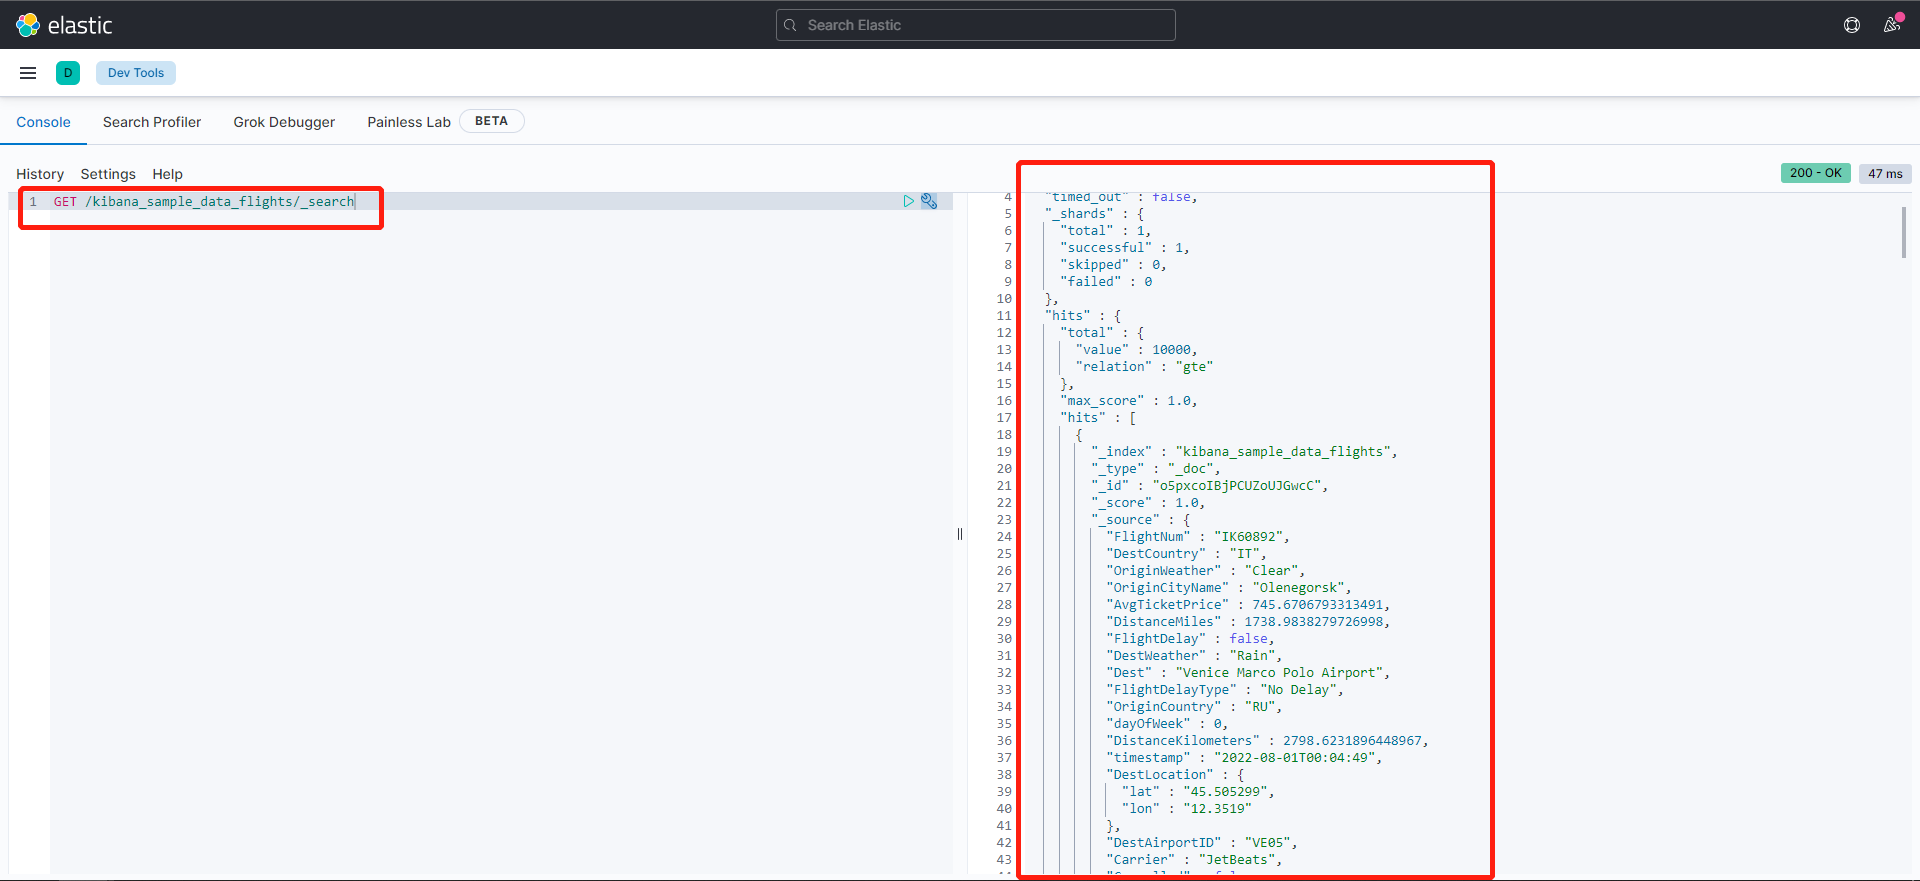Click the pane resizer handle between editors

(960, 534)
